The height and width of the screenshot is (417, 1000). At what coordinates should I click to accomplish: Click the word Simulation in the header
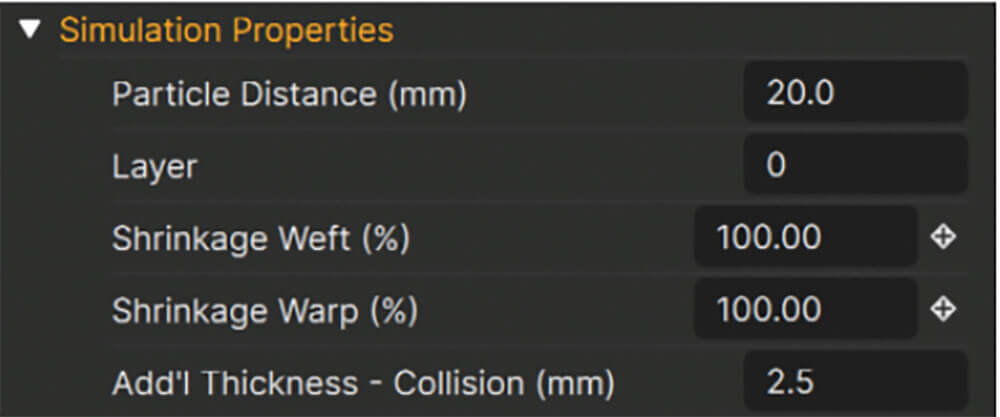[x=141, y=30]
